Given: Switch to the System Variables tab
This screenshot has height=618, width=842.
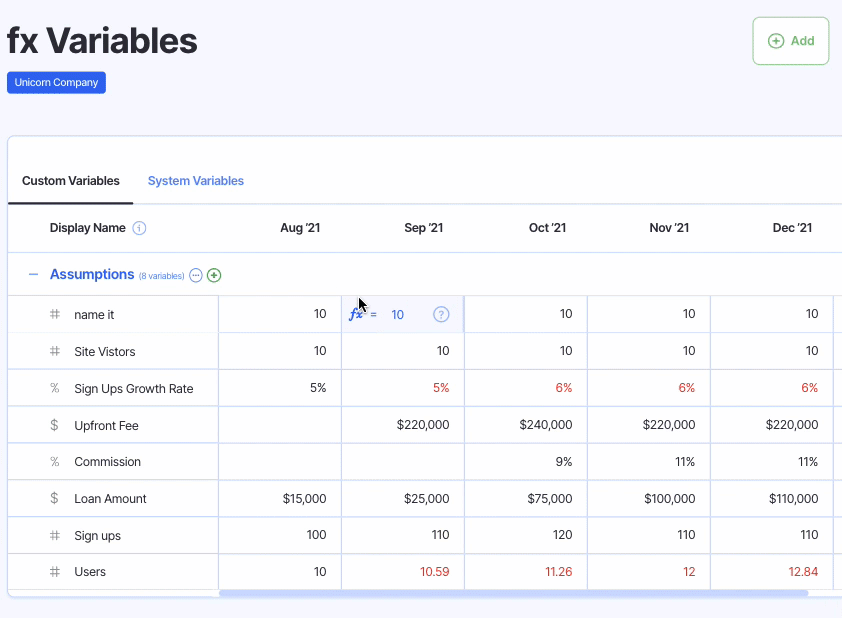Looking at the screenshot, I should coord(196,181).
